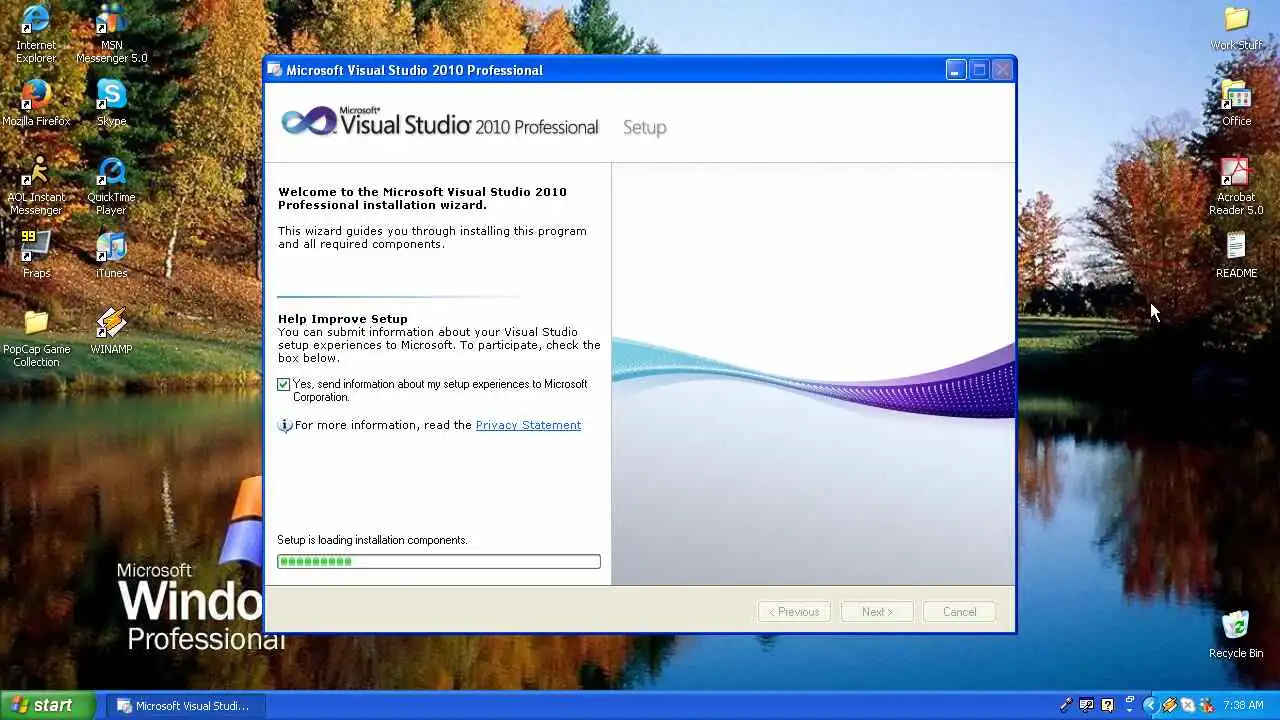Expand hidden tray icons with the arrow

point(1150,705)
